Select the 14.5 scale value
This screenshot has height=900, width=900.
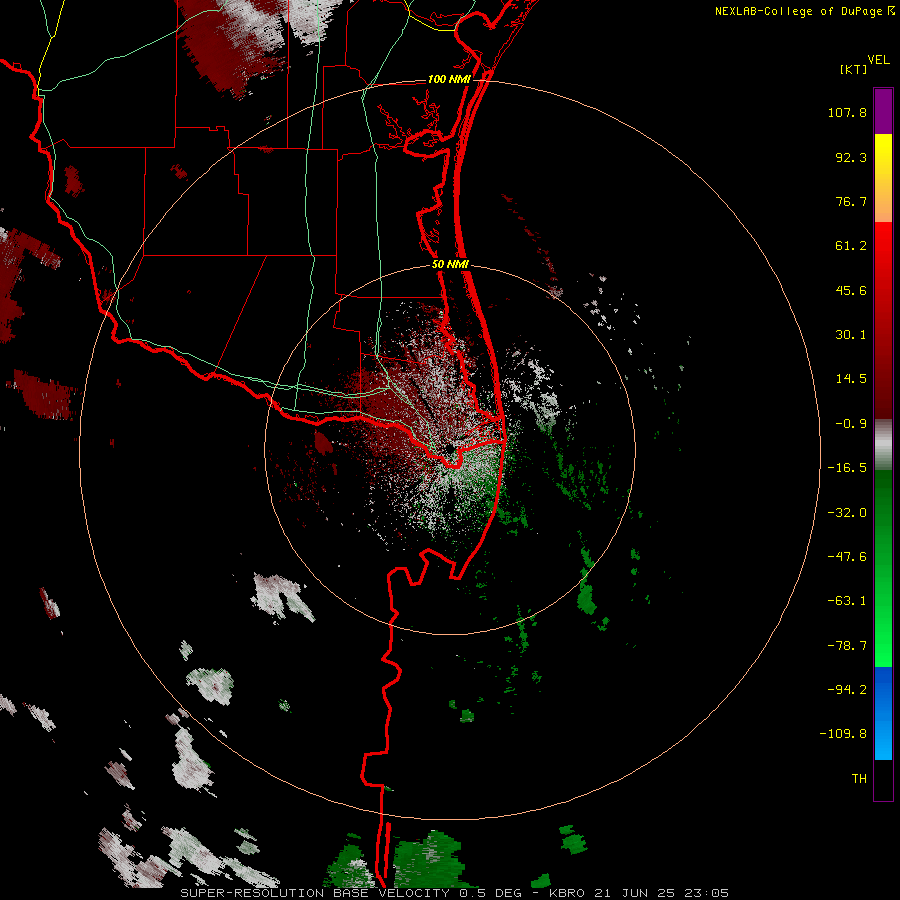tap(851, 379)
